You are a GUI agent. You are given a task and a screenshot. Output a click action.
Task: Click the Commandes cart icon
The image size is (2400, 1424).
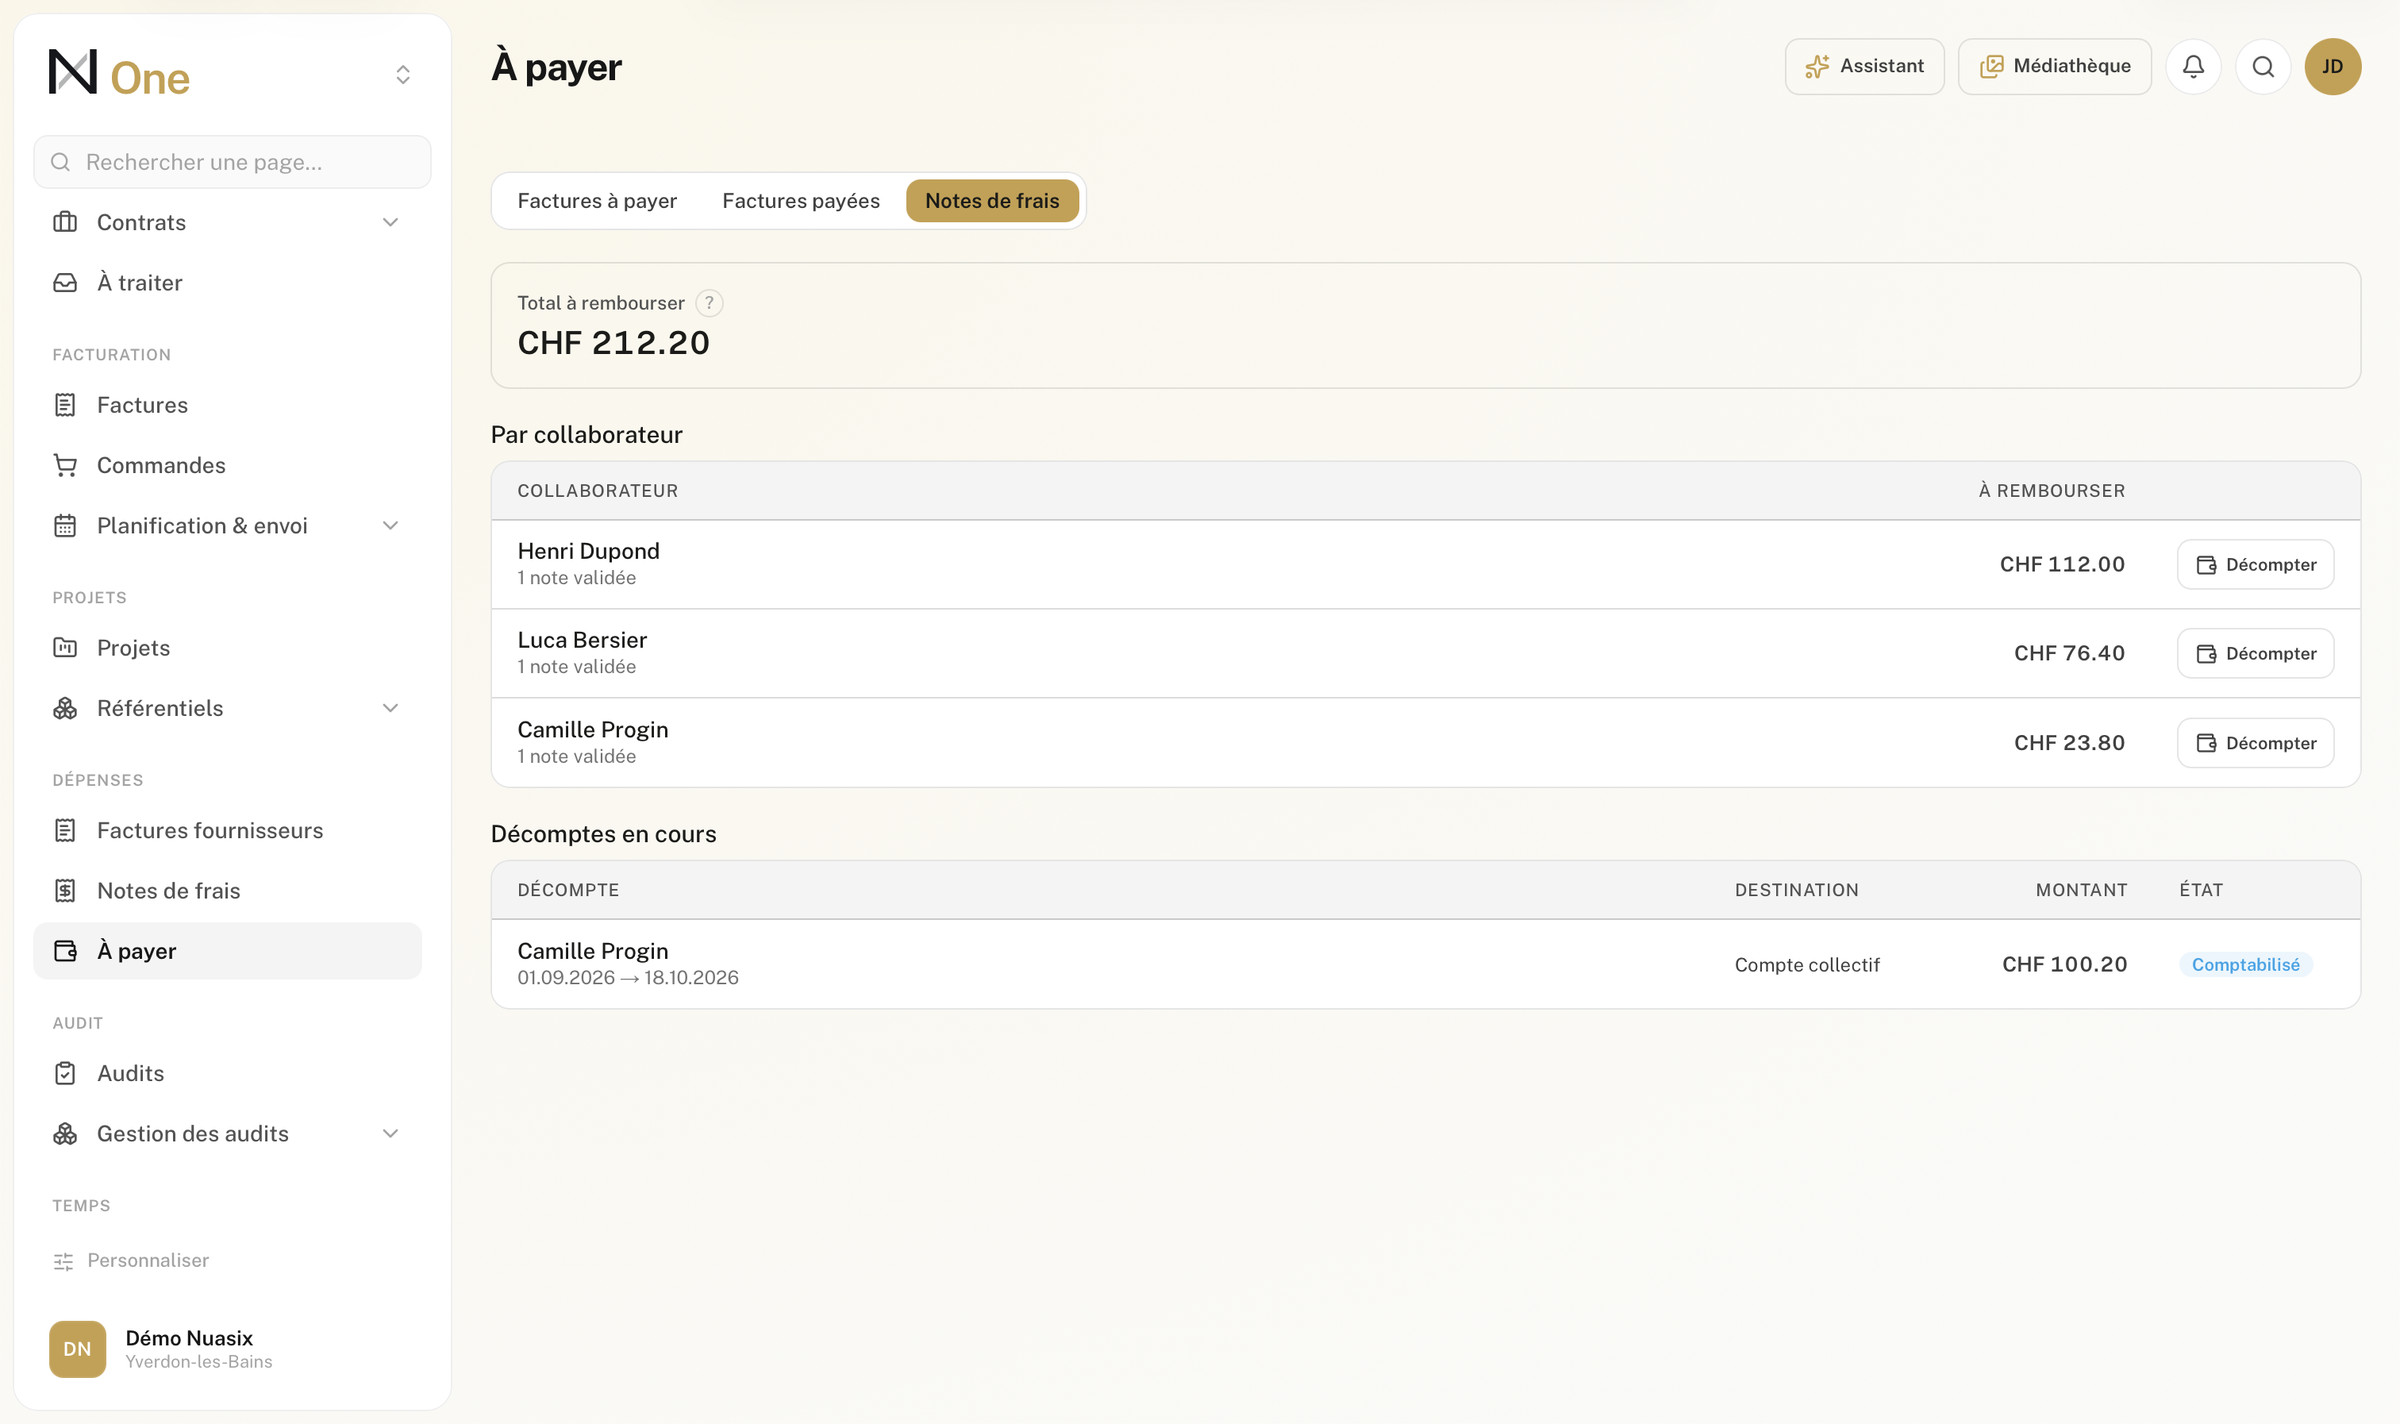point(65,465)
